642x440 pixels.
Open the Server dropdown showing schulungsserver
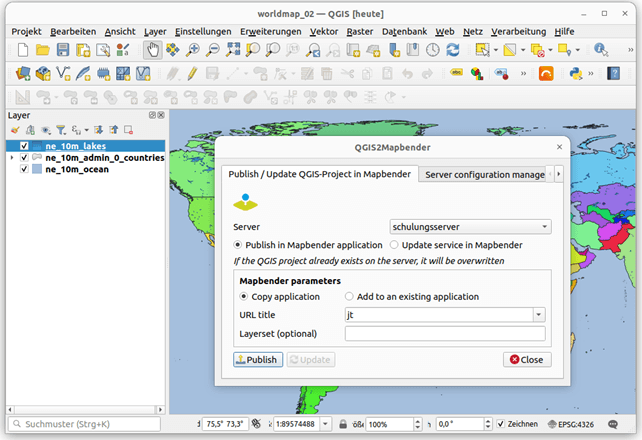470,227
